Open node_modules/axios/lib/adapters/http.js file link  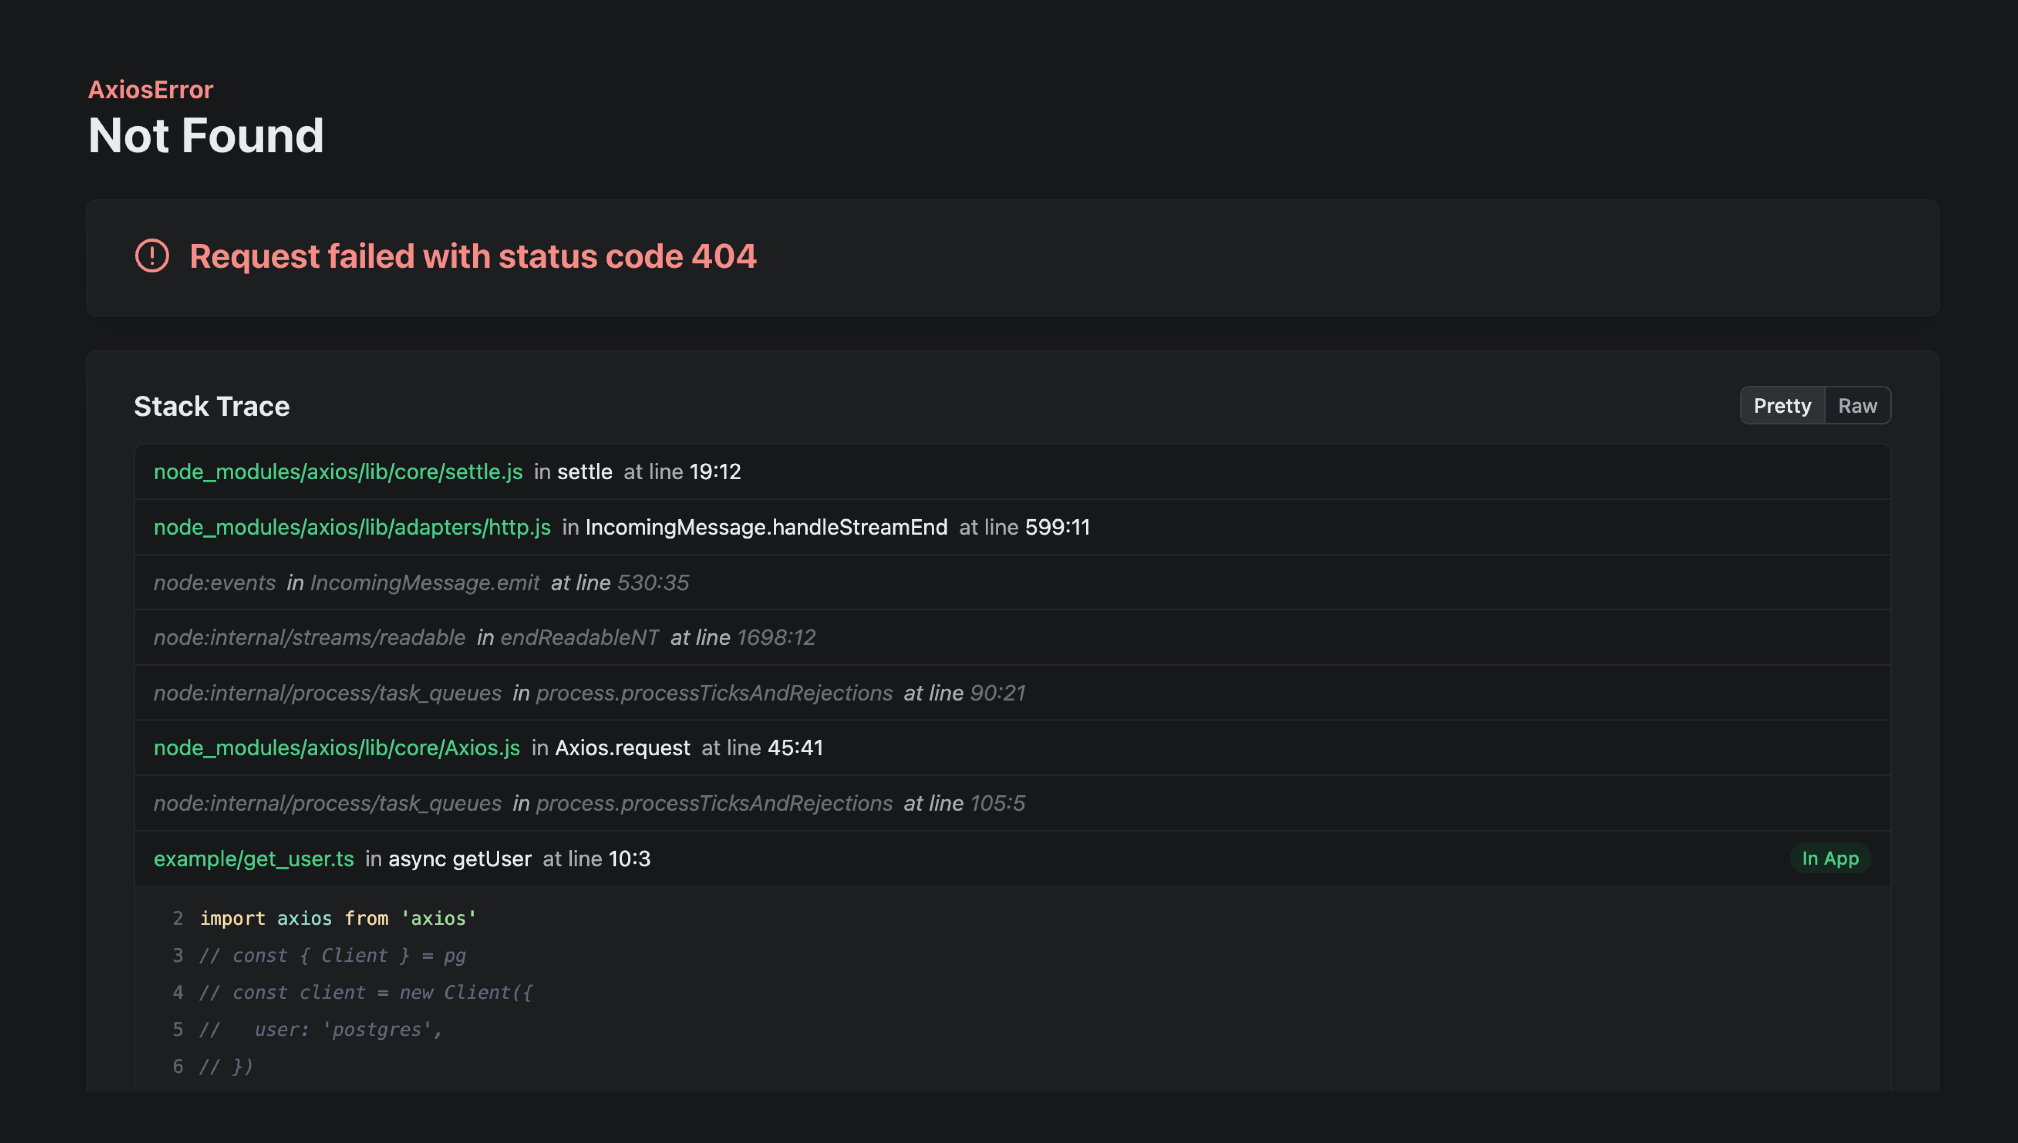[x=352, y=527]
